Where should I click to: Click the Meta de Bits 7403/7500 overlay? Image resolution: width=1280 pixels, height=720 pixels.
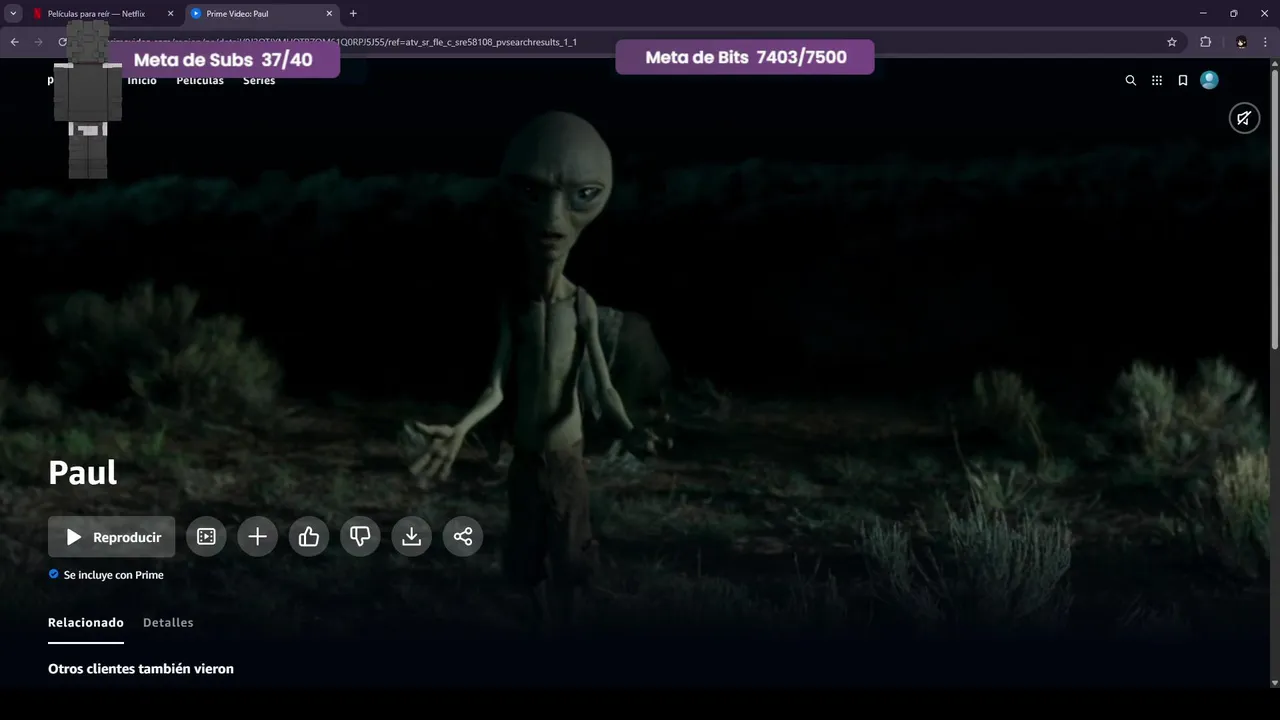[x=745, y=57]
